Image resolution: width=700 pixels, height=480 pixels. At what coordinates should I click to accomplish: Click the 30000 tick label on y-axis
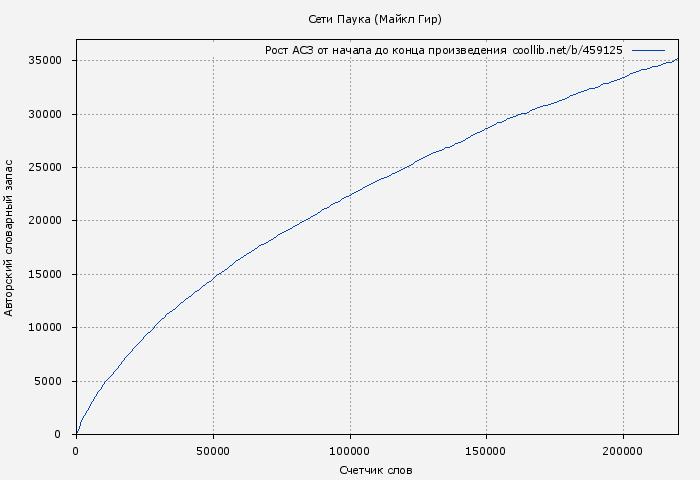click(x=47, y=114)
